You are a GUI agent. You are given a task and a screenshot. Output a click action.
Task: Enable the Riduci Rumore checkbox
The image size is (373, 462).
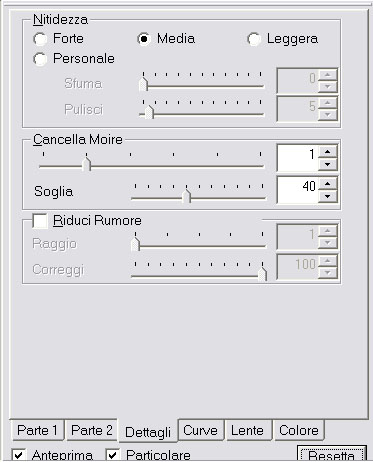coord(40,221)
